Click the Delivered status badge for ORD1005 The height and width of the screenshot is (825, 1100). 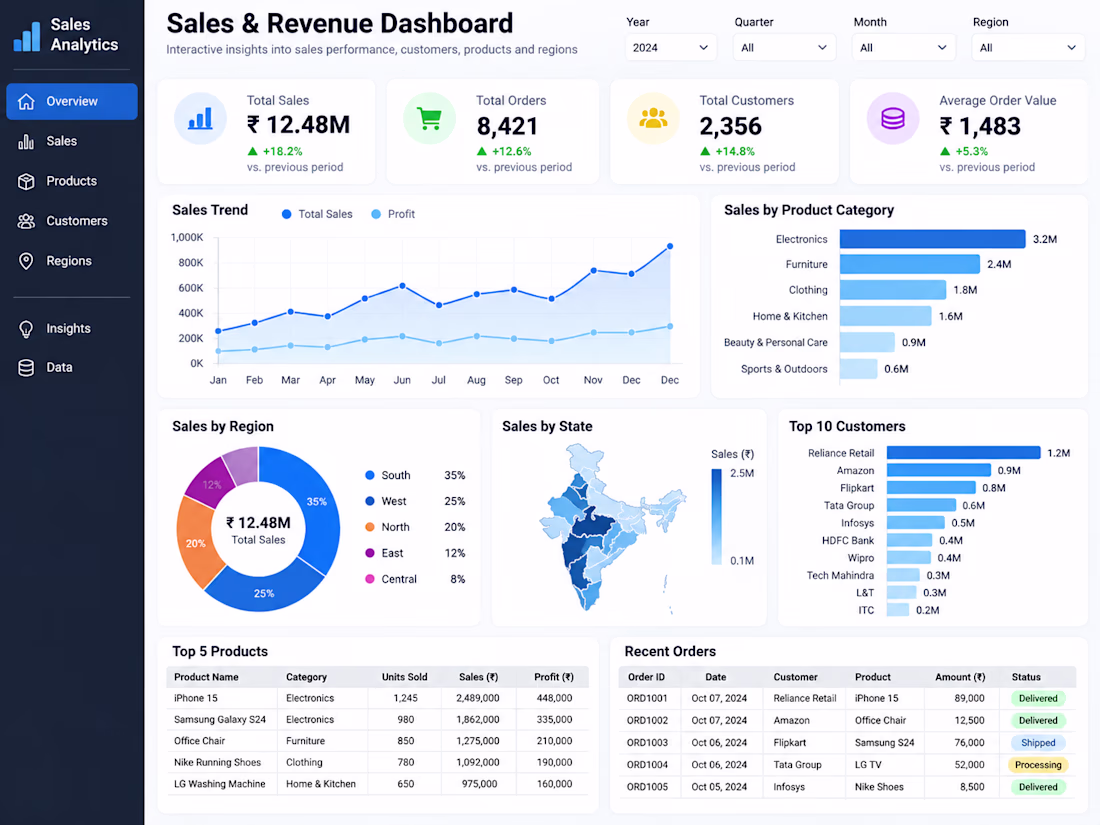tap(1038, 787)
